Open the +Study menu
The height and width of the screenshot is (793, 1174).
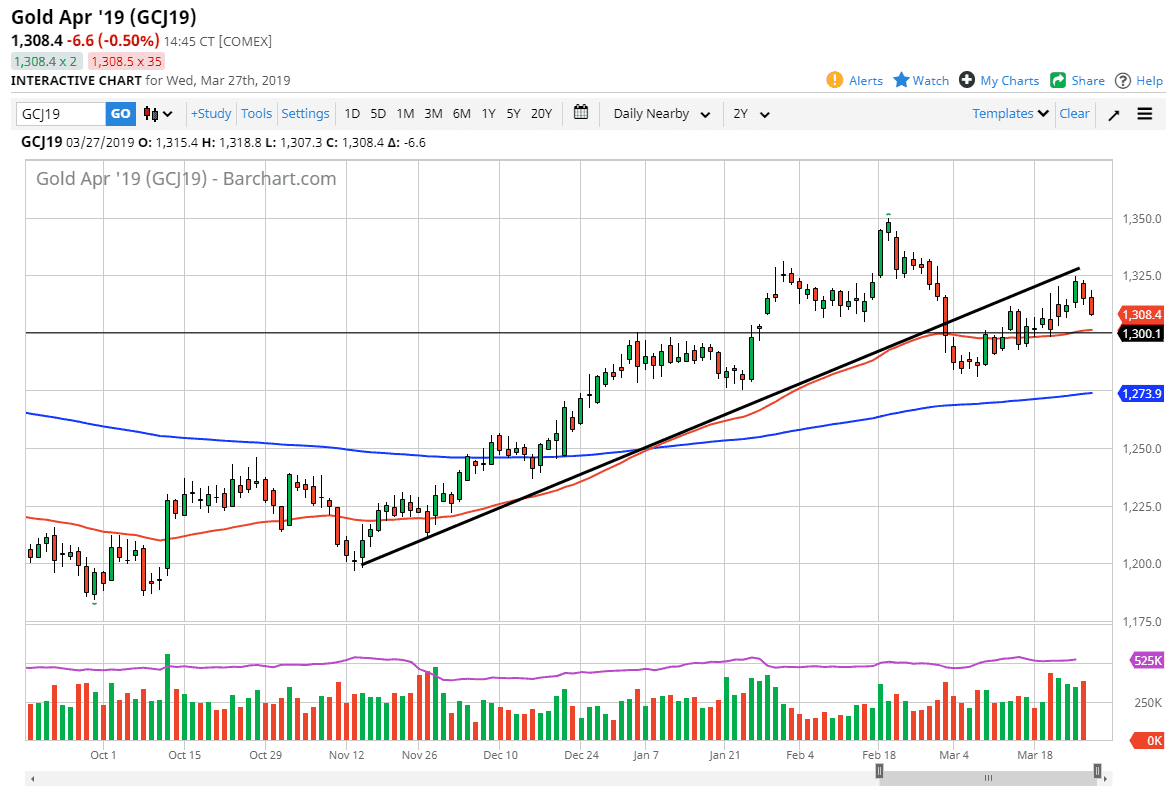(x=211, y=114)
